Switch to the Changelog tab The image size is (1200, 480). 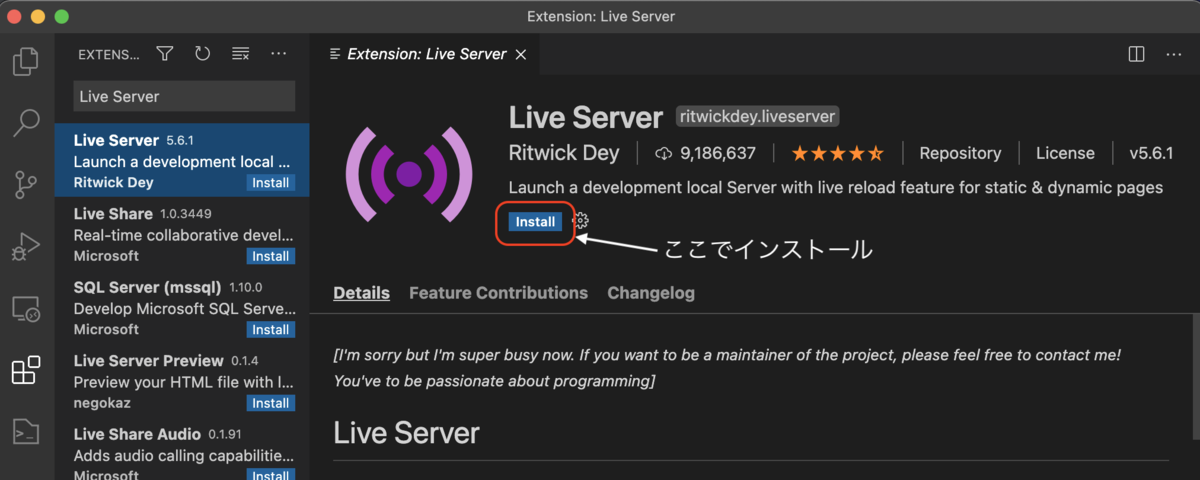point(651,293)
